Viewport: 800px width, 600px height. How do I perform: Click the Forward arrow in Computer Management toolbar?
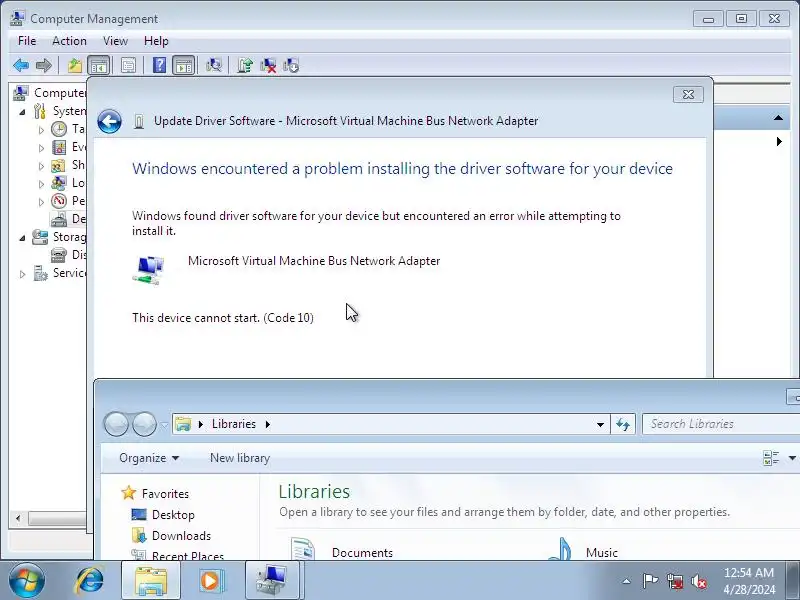click(44, 65)
